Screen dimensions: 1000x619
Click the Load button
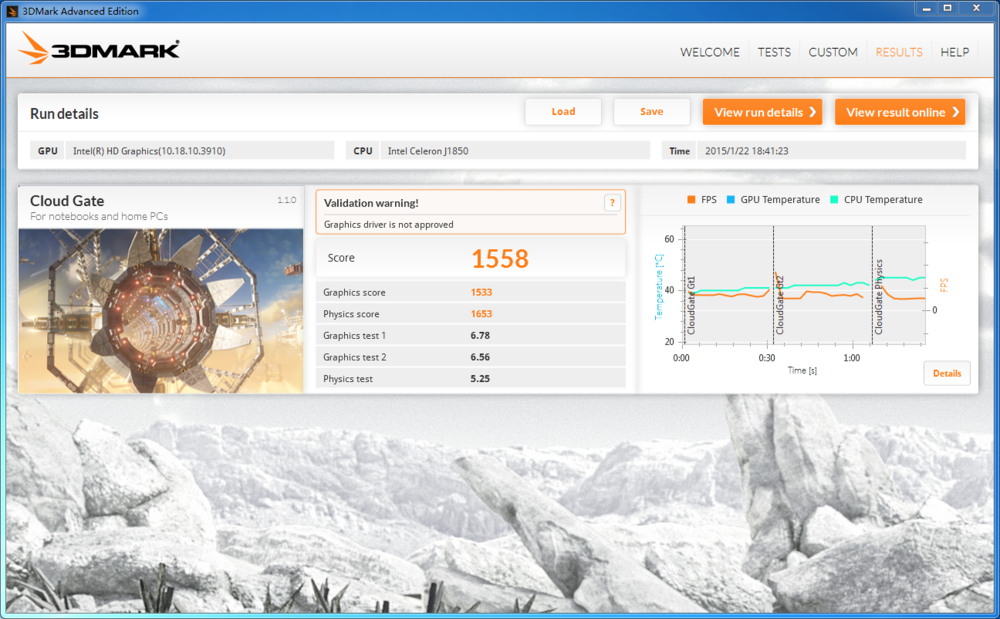pos(563,112)
